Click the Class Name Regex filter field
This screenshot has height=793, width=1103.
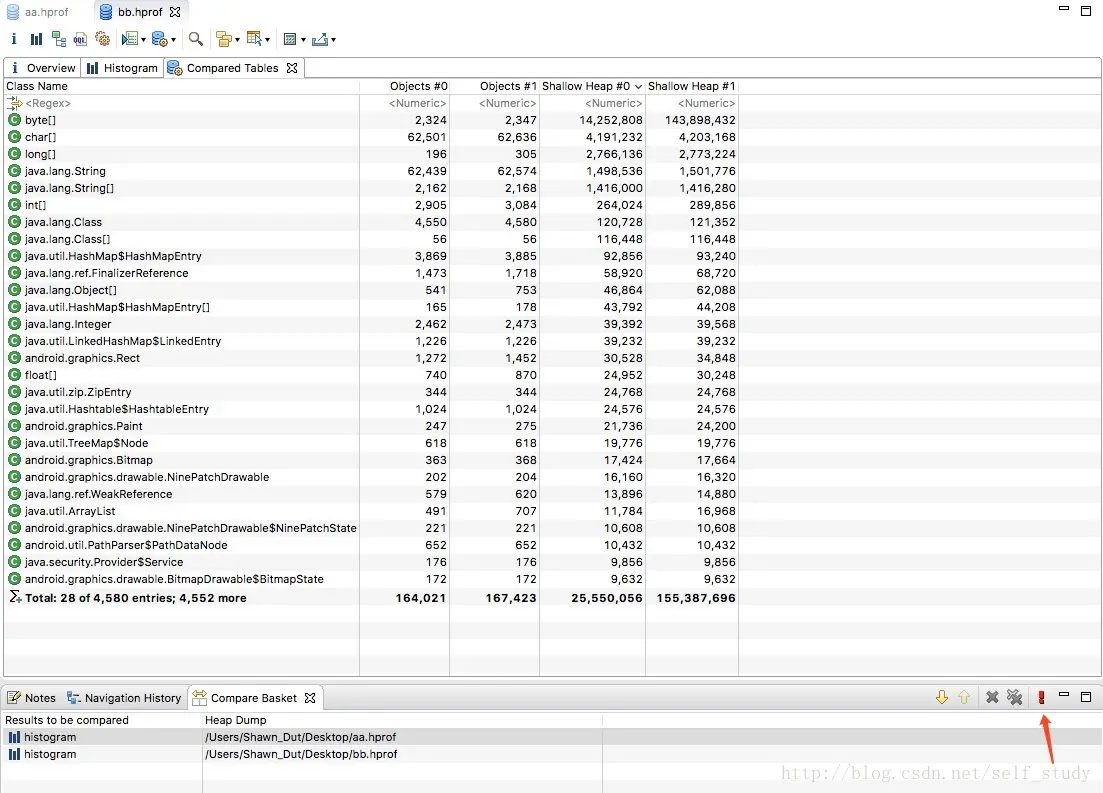tap(181, 103)
